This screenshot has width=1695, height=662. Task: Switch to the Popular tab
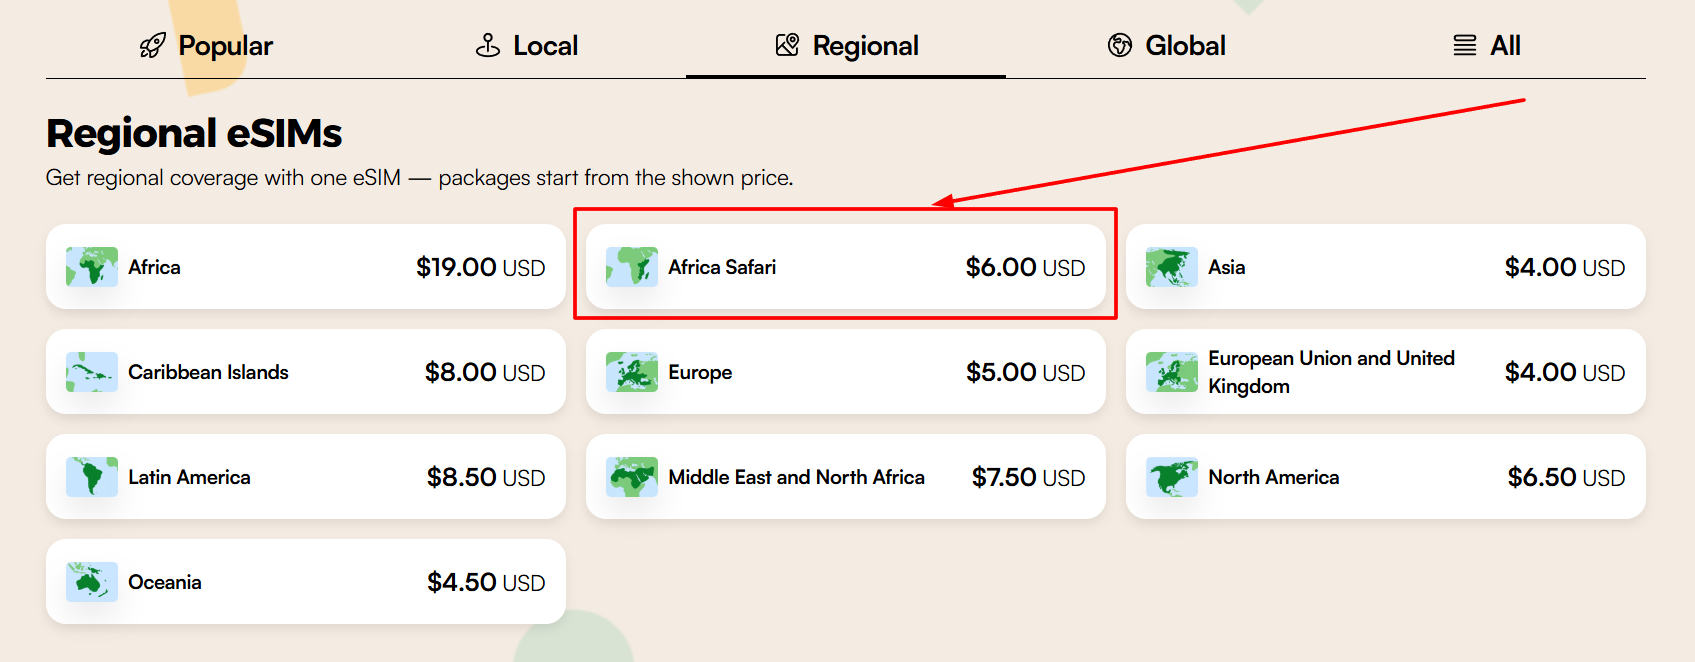[x=206, y=46]
